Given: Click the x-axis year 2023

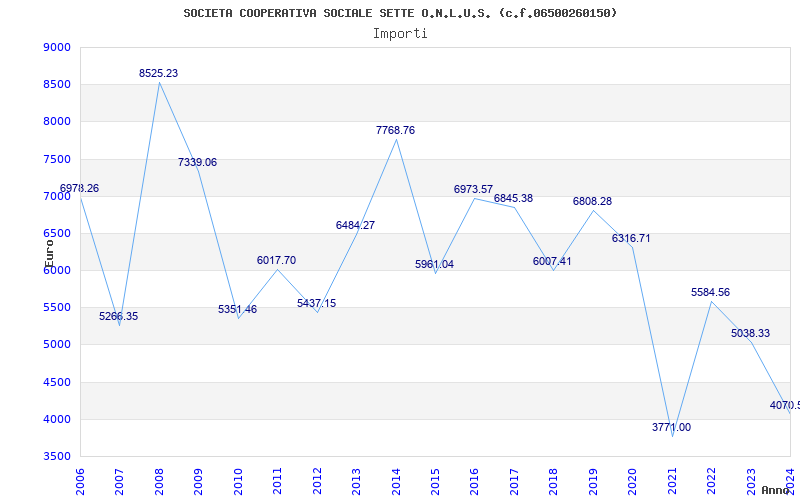Looking at the screenshot, I should [752, 481].
